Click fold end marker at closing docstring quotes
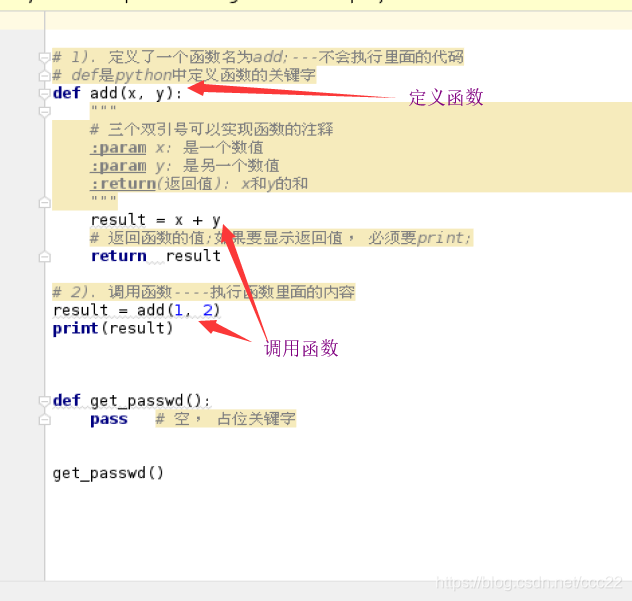 pyautogui.click(x=44, y=202)
